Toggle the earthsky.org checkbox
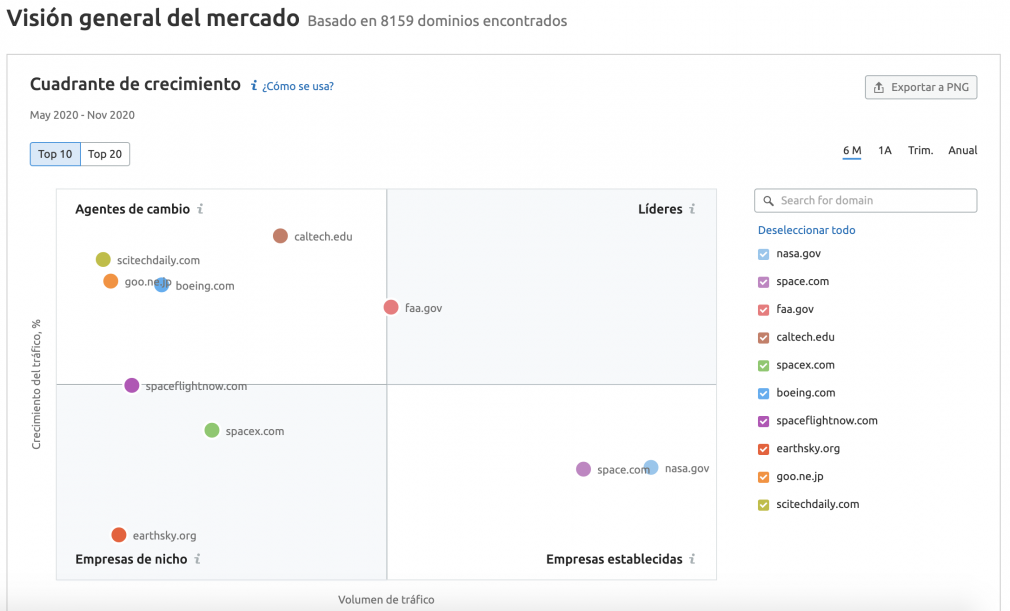Screen dimensions: 1010x611 tap(763, 449)
